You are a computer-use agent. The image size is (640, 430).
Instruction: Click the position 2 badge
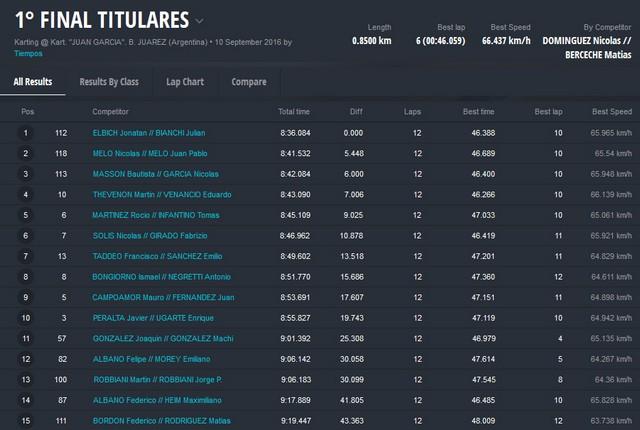pos(26,153)
